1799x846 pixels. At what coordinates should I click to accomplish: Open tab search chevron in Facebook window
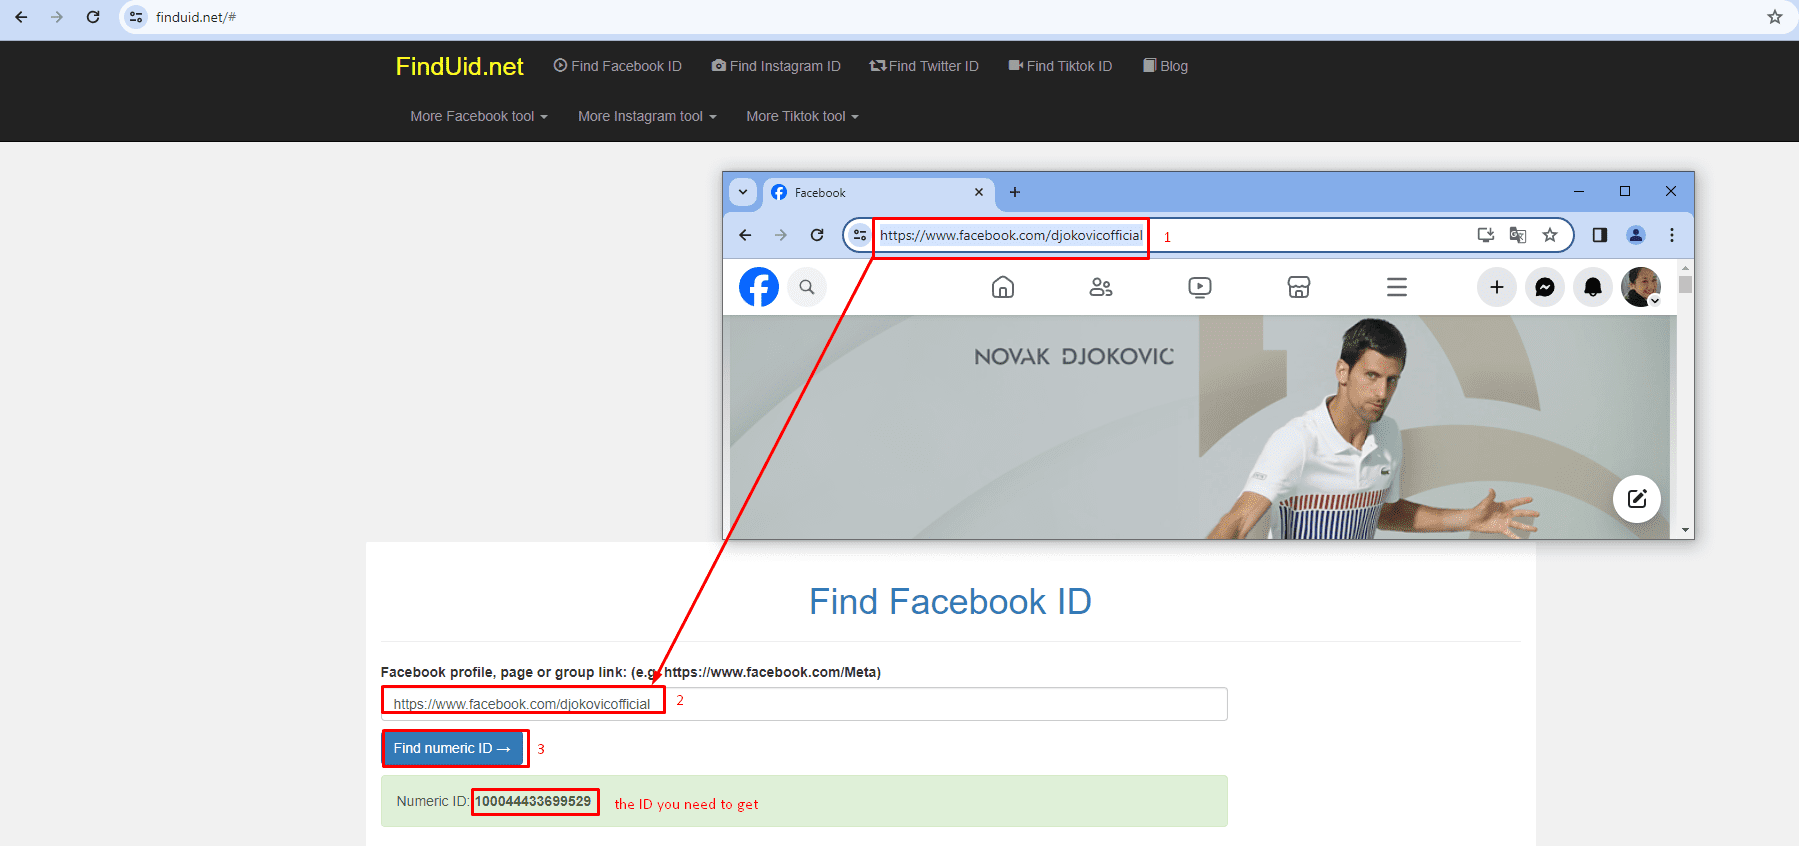743,192
